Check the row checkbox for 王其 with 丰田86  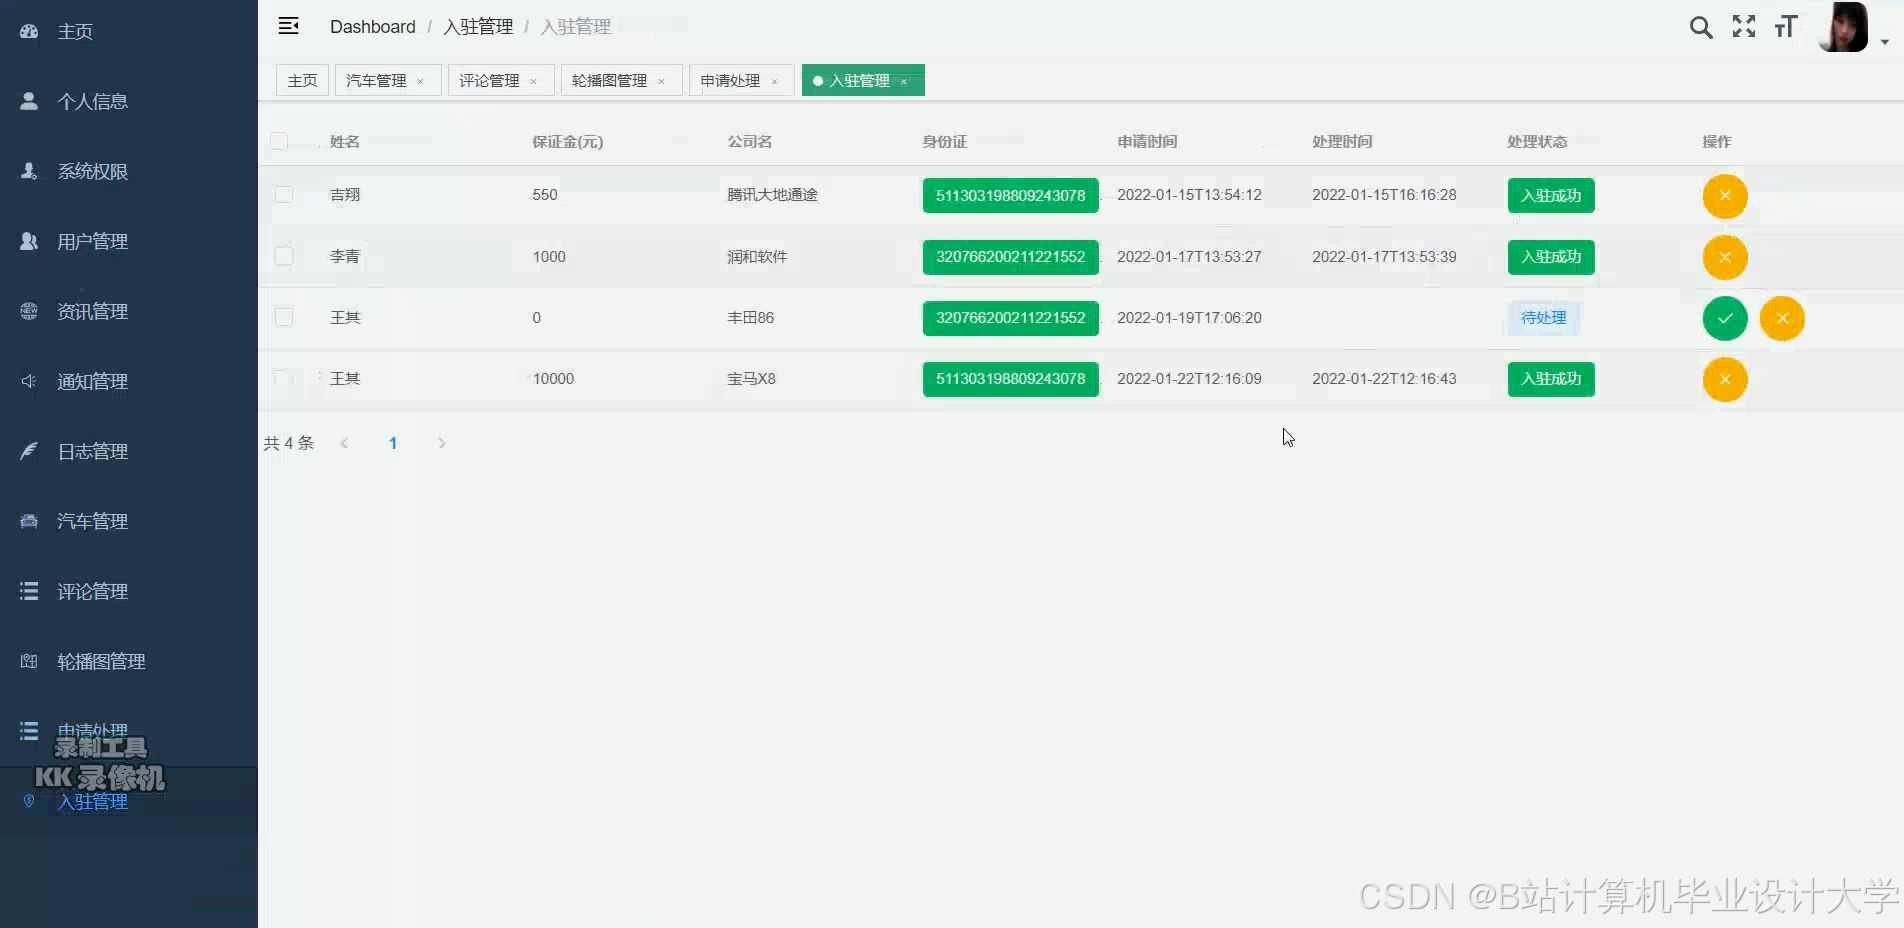[x=284, y=317]
